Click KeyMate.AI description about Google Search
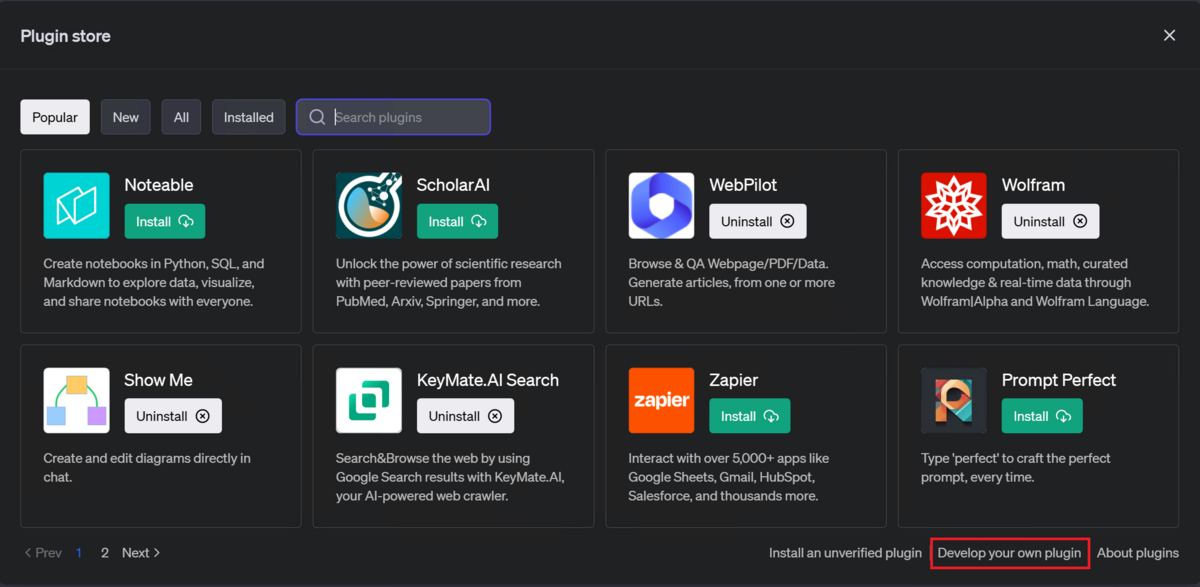 click(450, 477)
